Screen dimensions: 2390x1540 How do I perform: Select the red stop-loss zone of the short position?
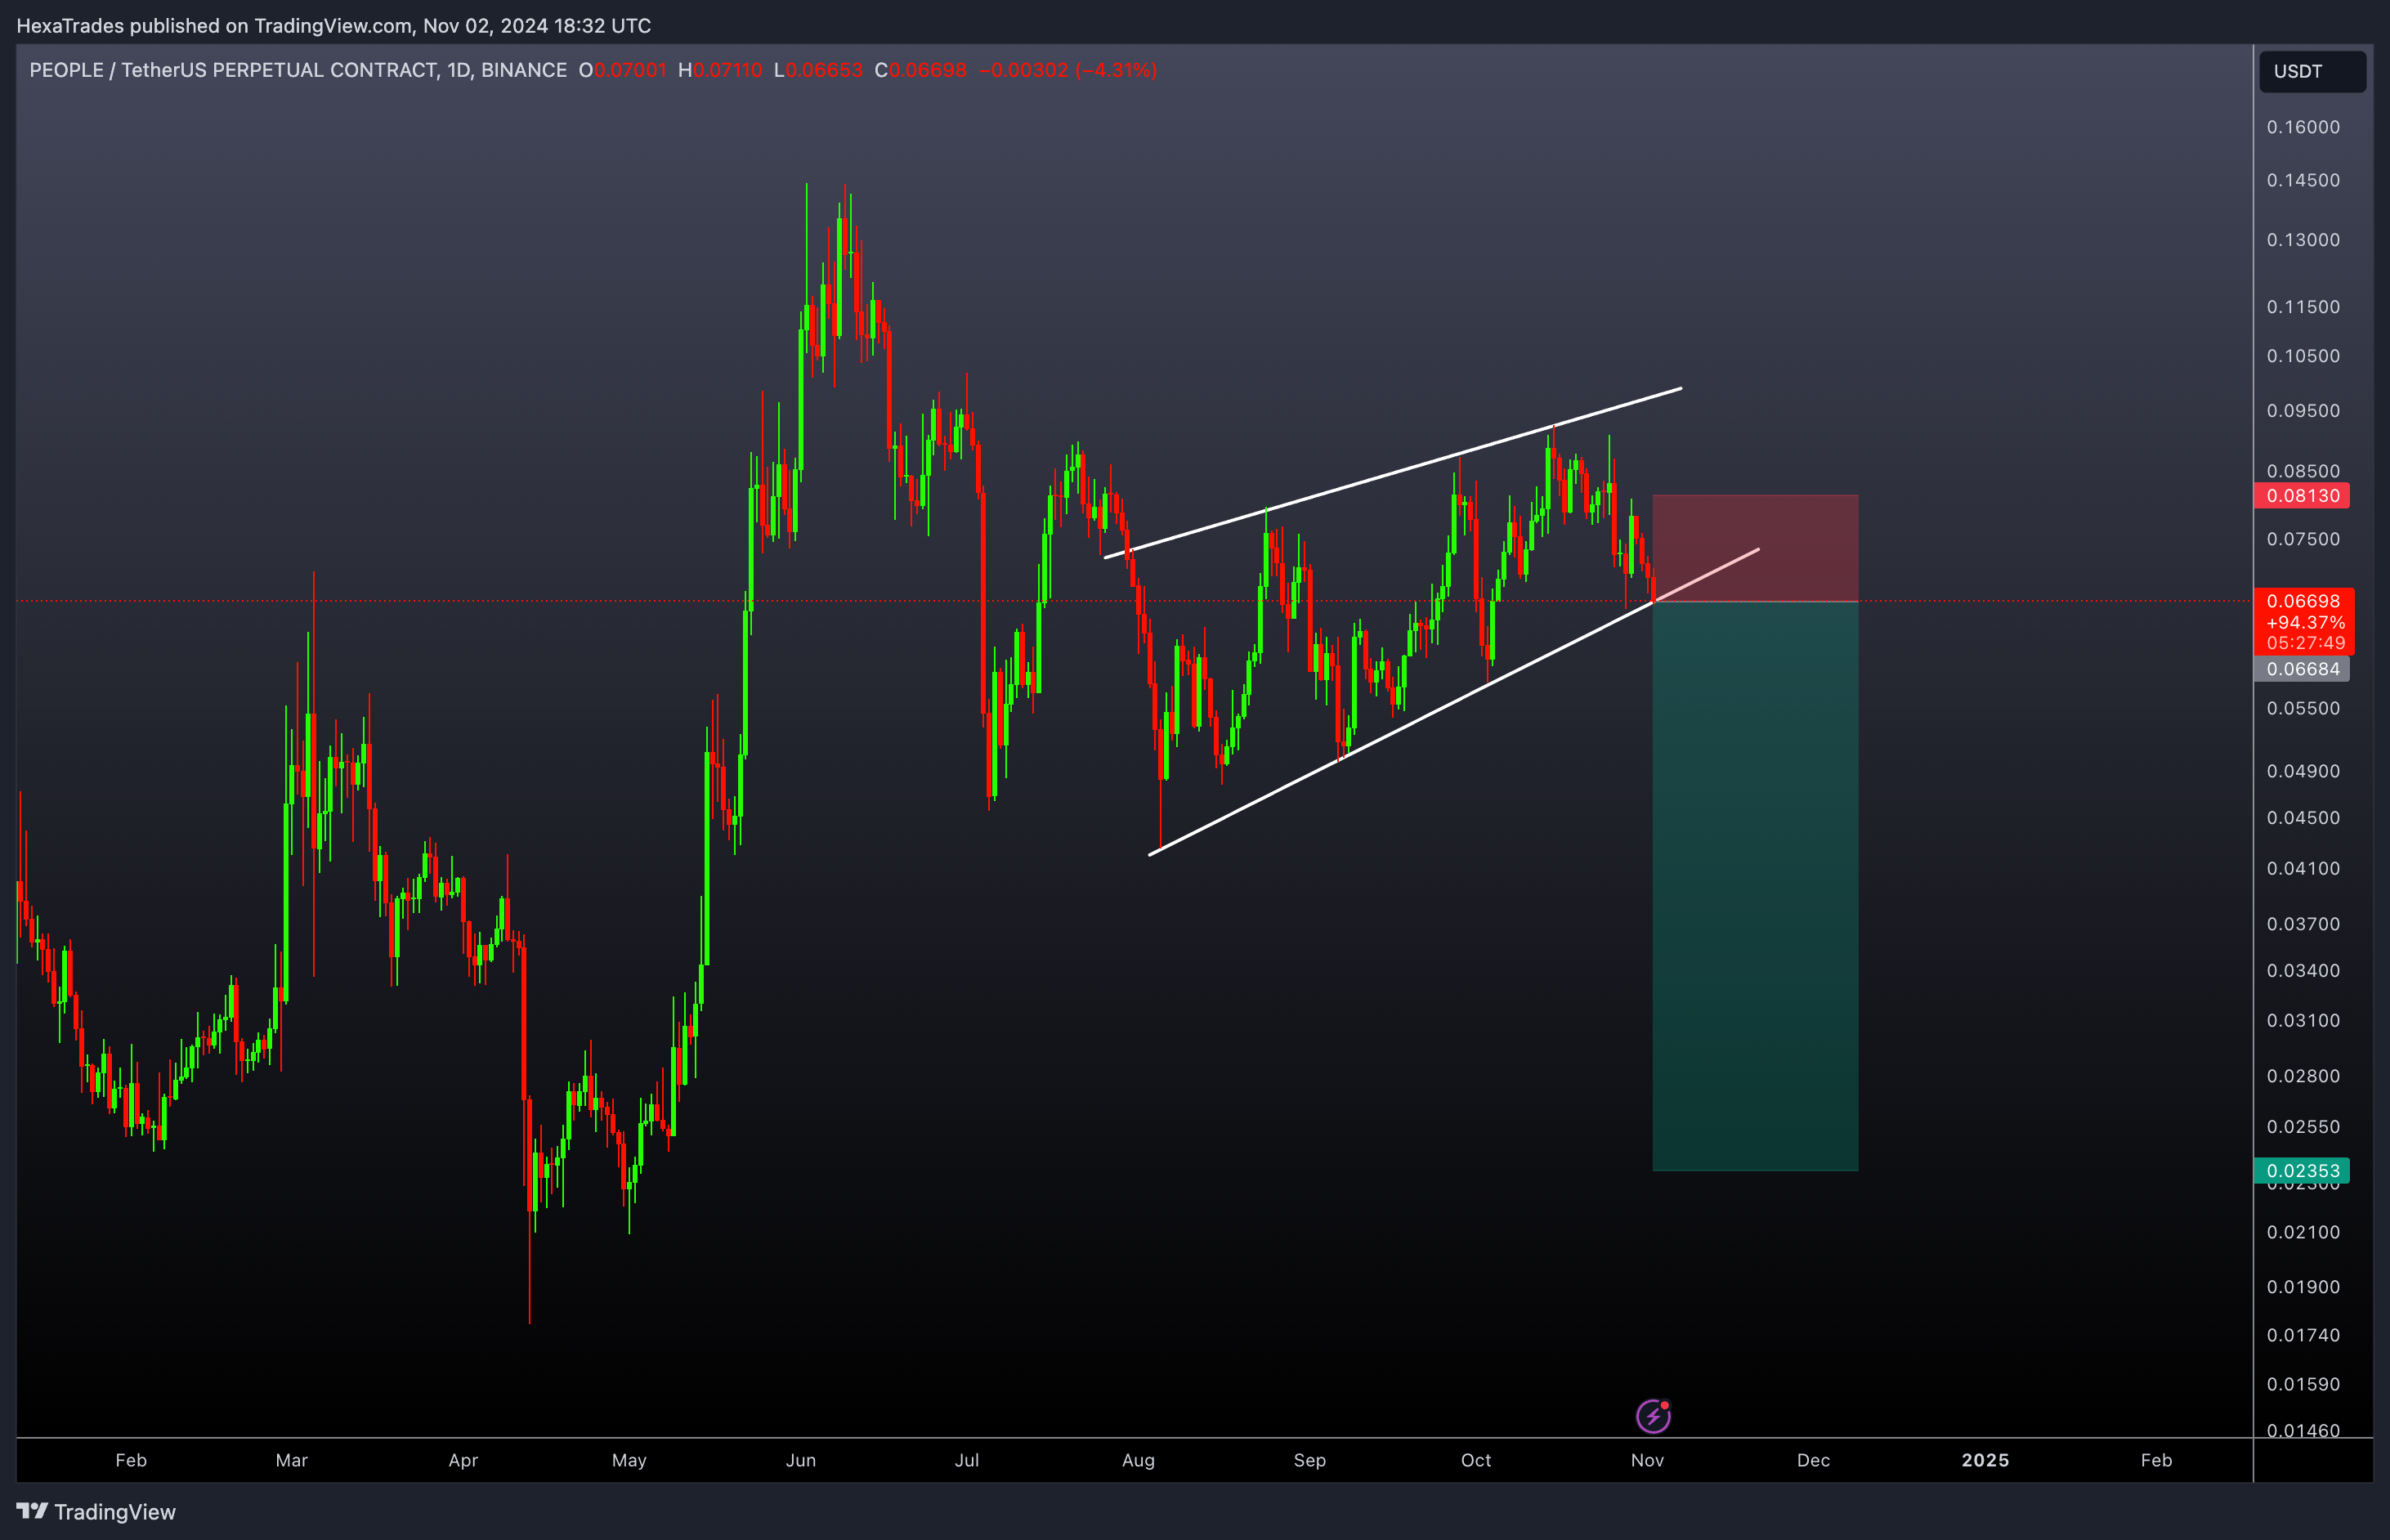[x=1755, y=548]
